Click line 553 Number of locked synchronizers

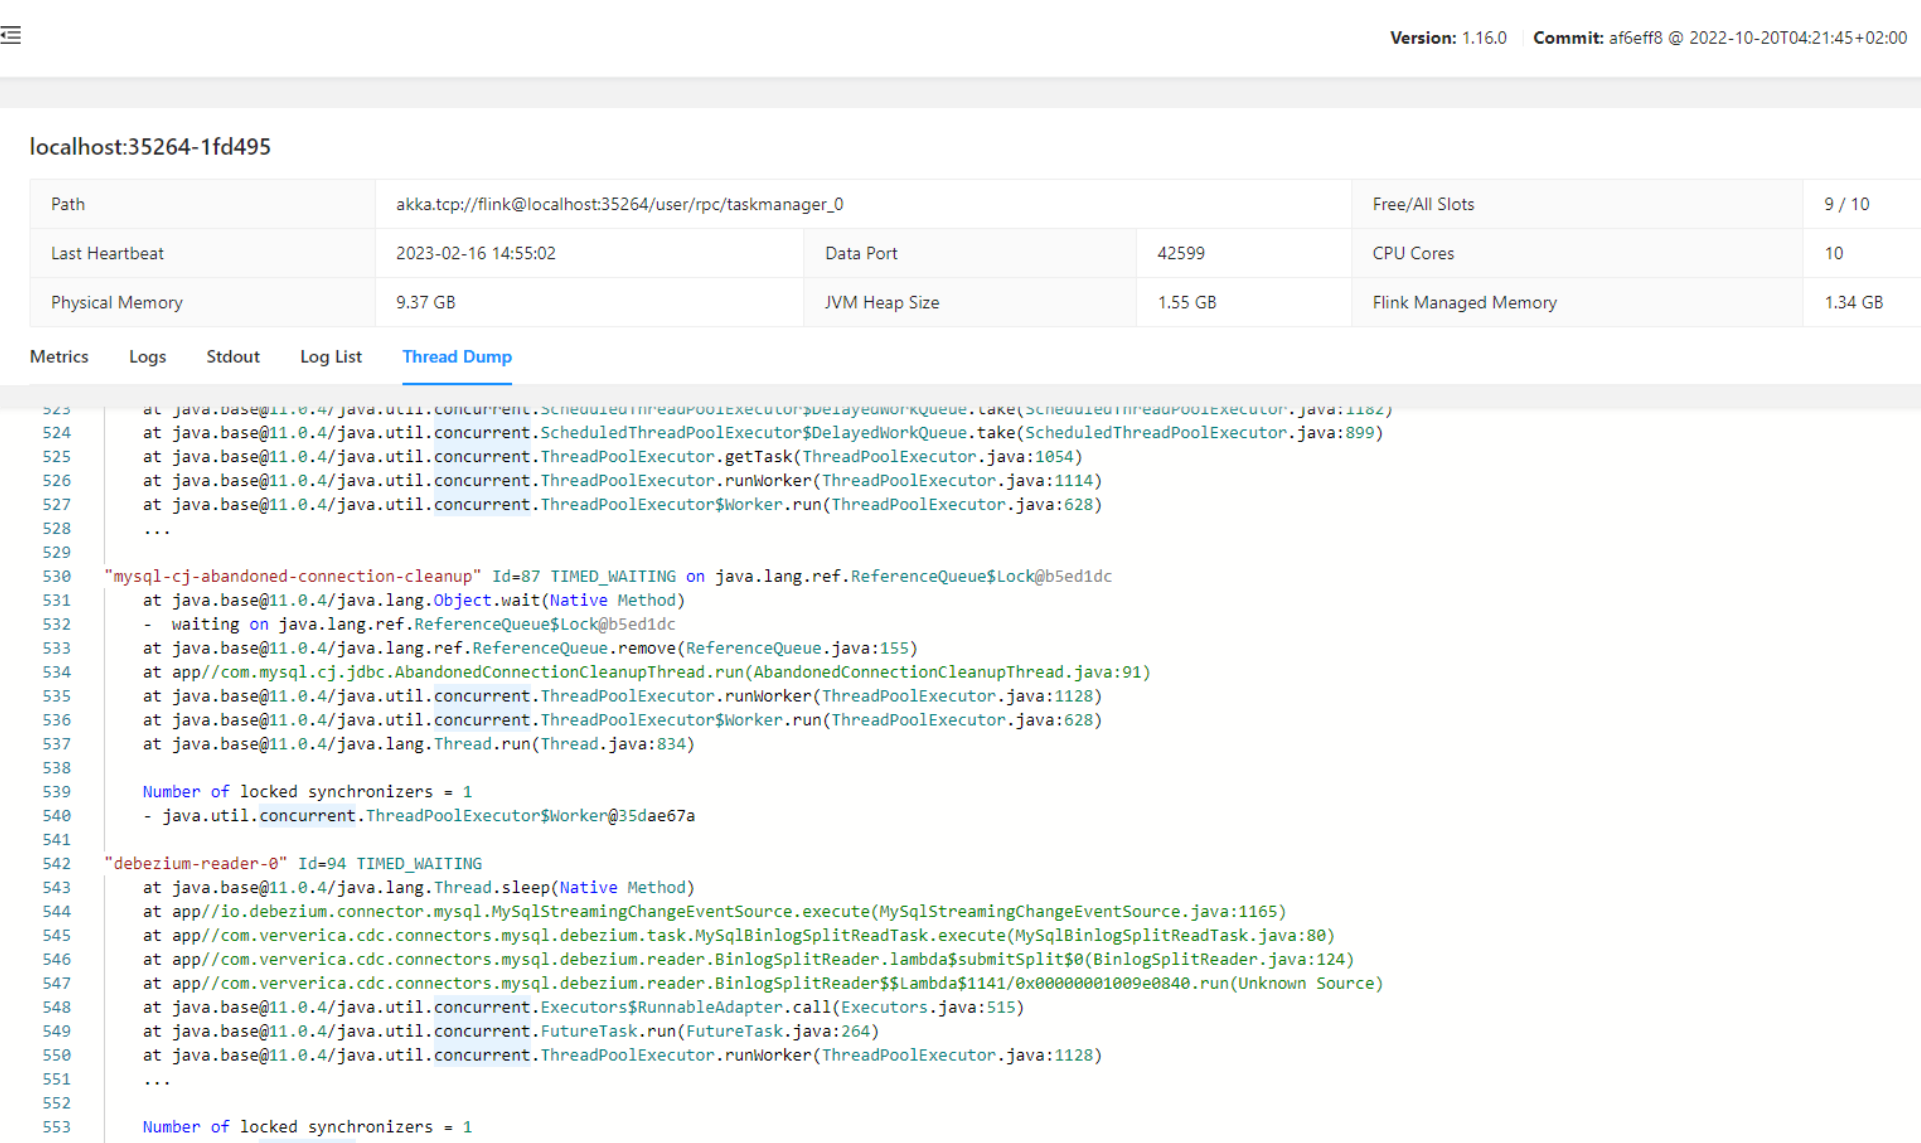point(307,1127)
